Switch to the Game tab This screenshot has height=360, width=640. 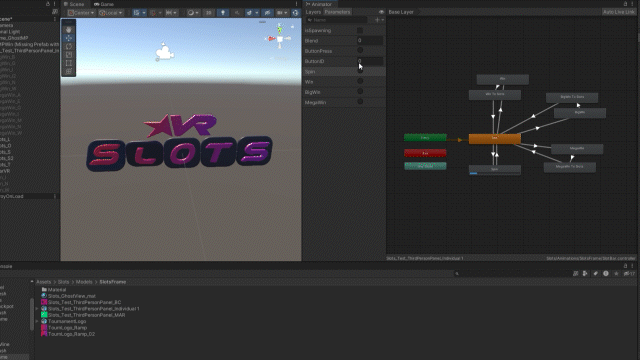tap(104, 4)
